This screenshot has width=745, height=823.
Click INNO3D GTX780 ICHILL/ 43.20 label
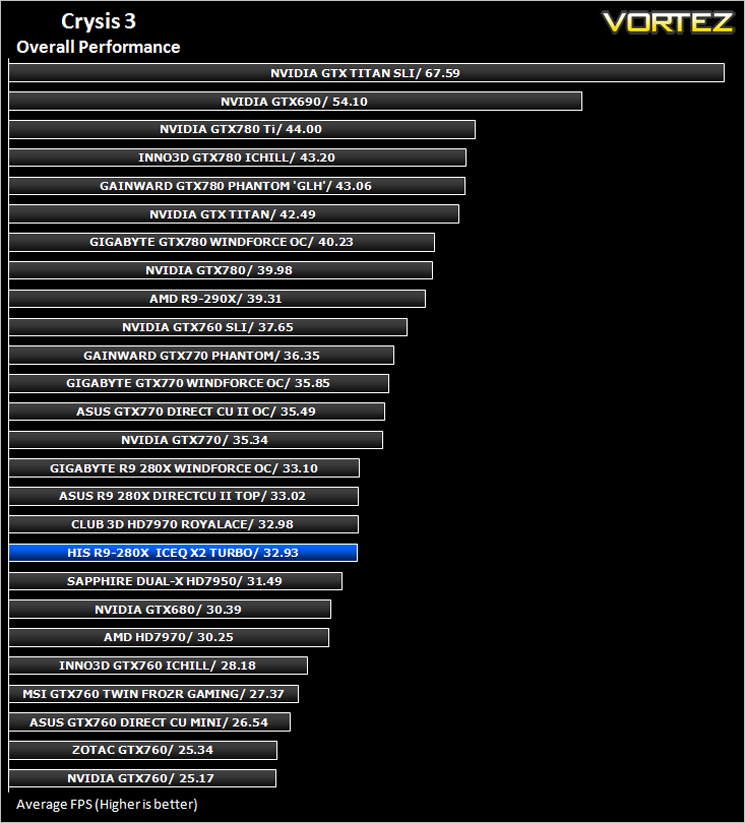click(x=237, y=157)
